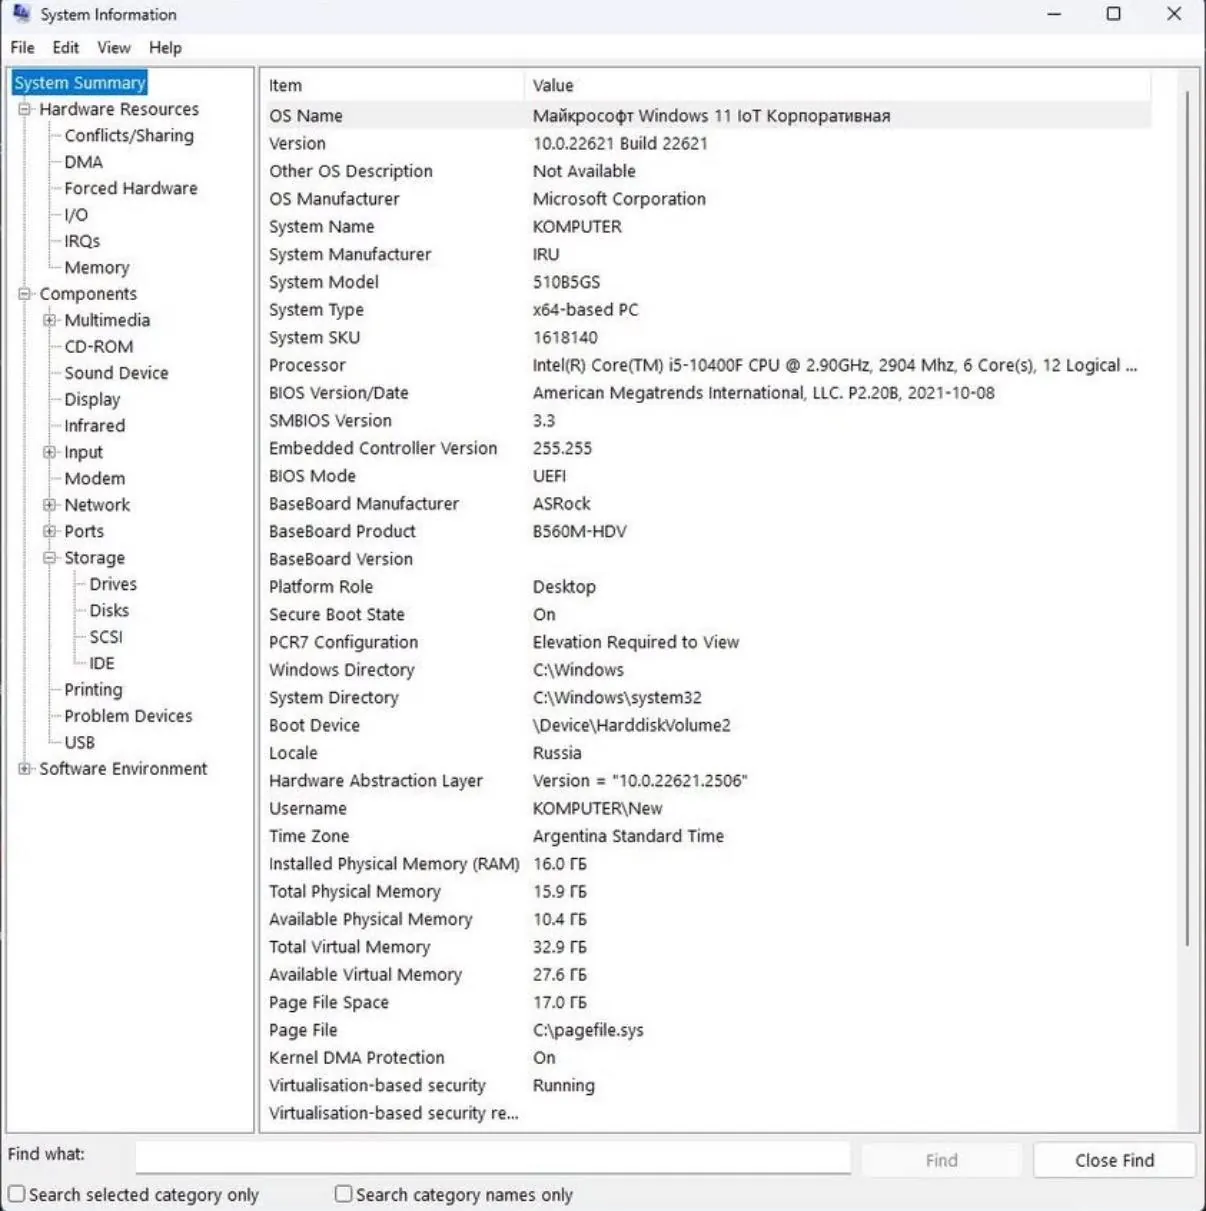Click the Find what input field

[493, 1158]
